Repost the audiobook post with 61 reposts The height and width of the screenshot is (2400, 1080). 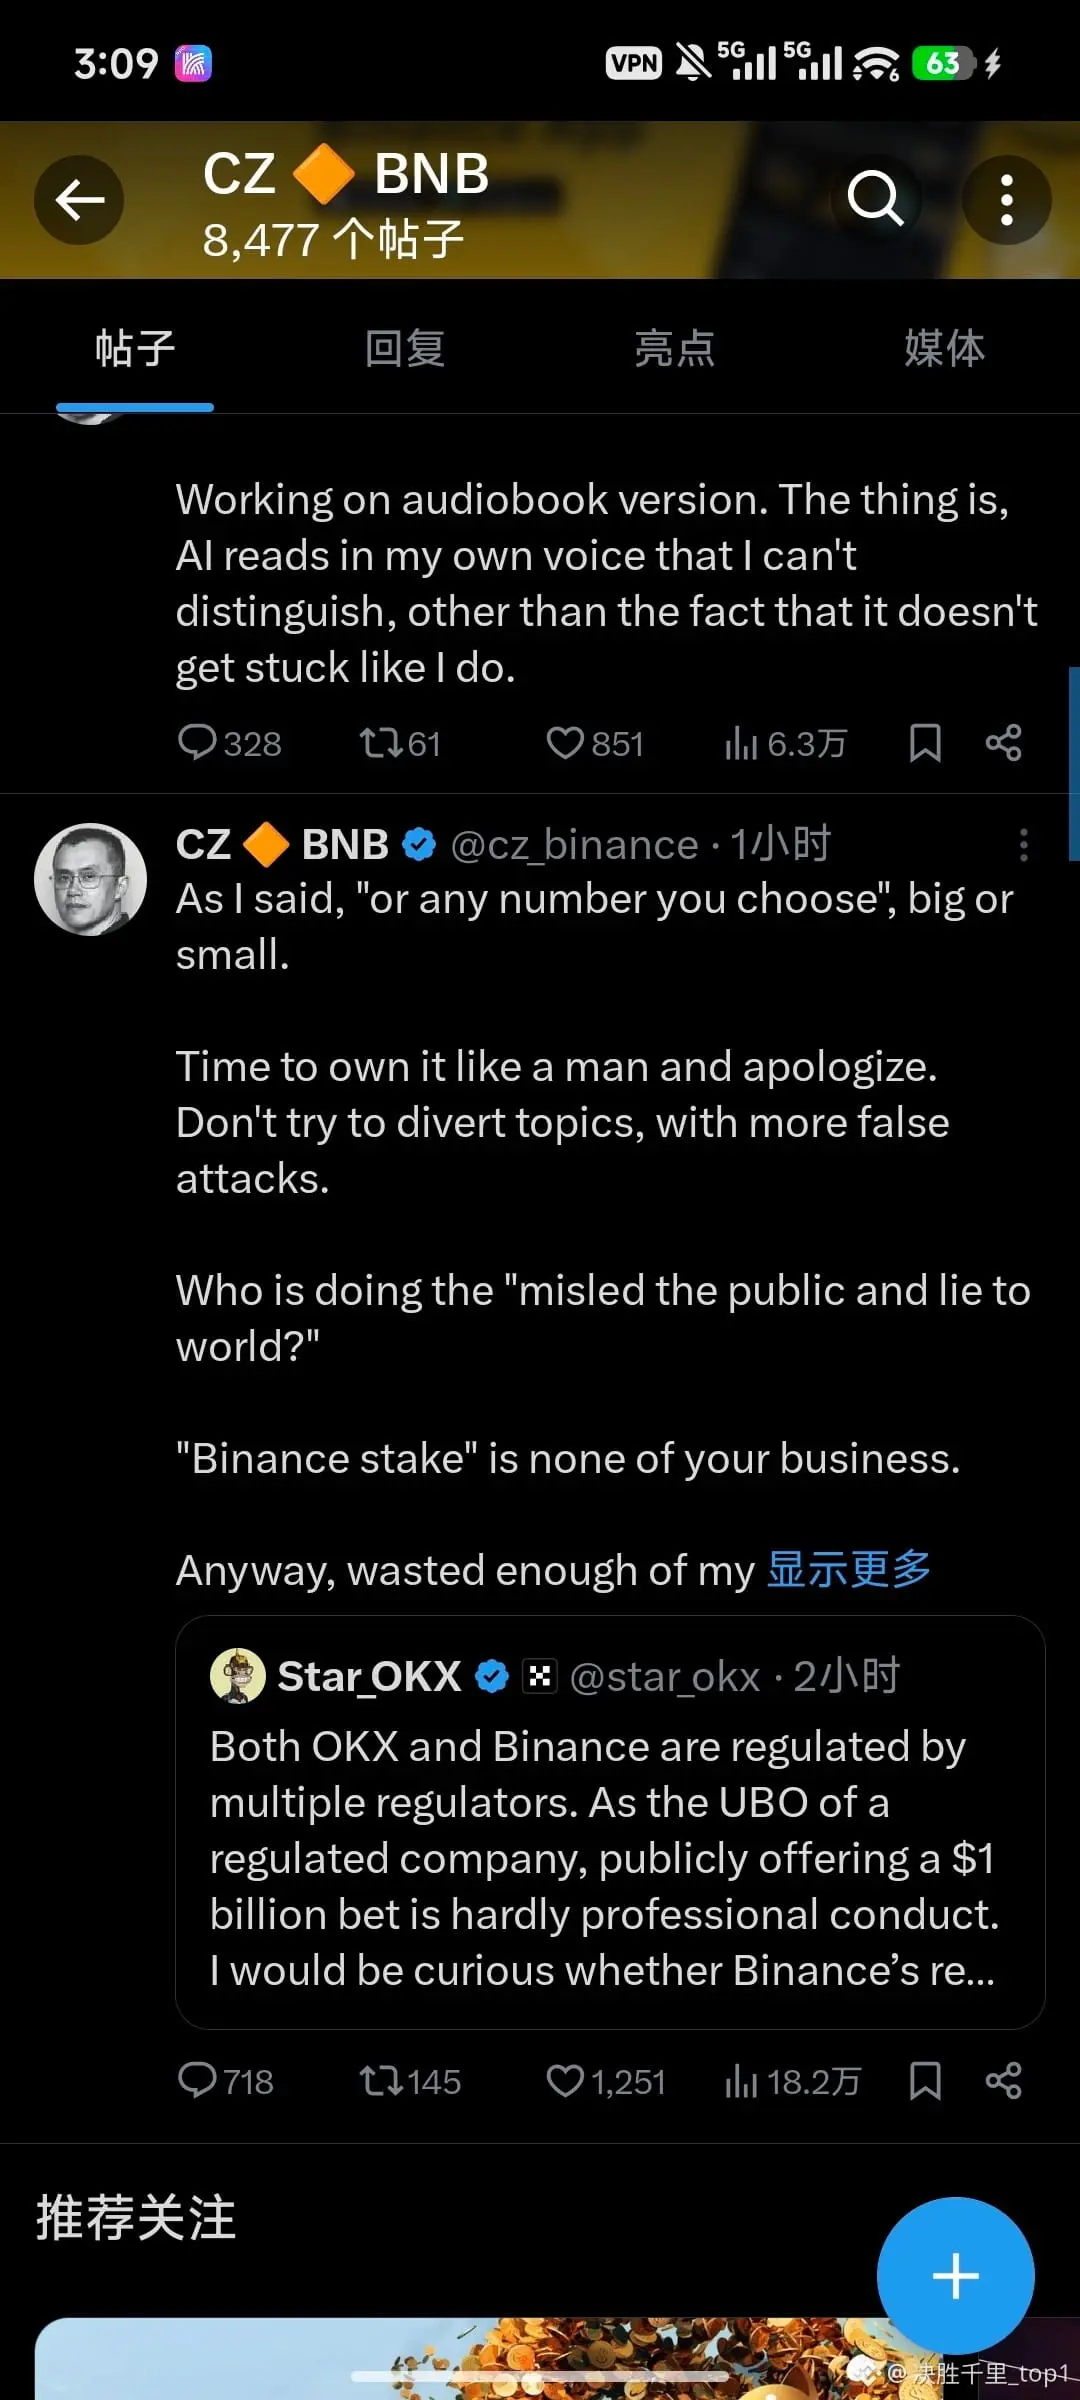[381, 743]
